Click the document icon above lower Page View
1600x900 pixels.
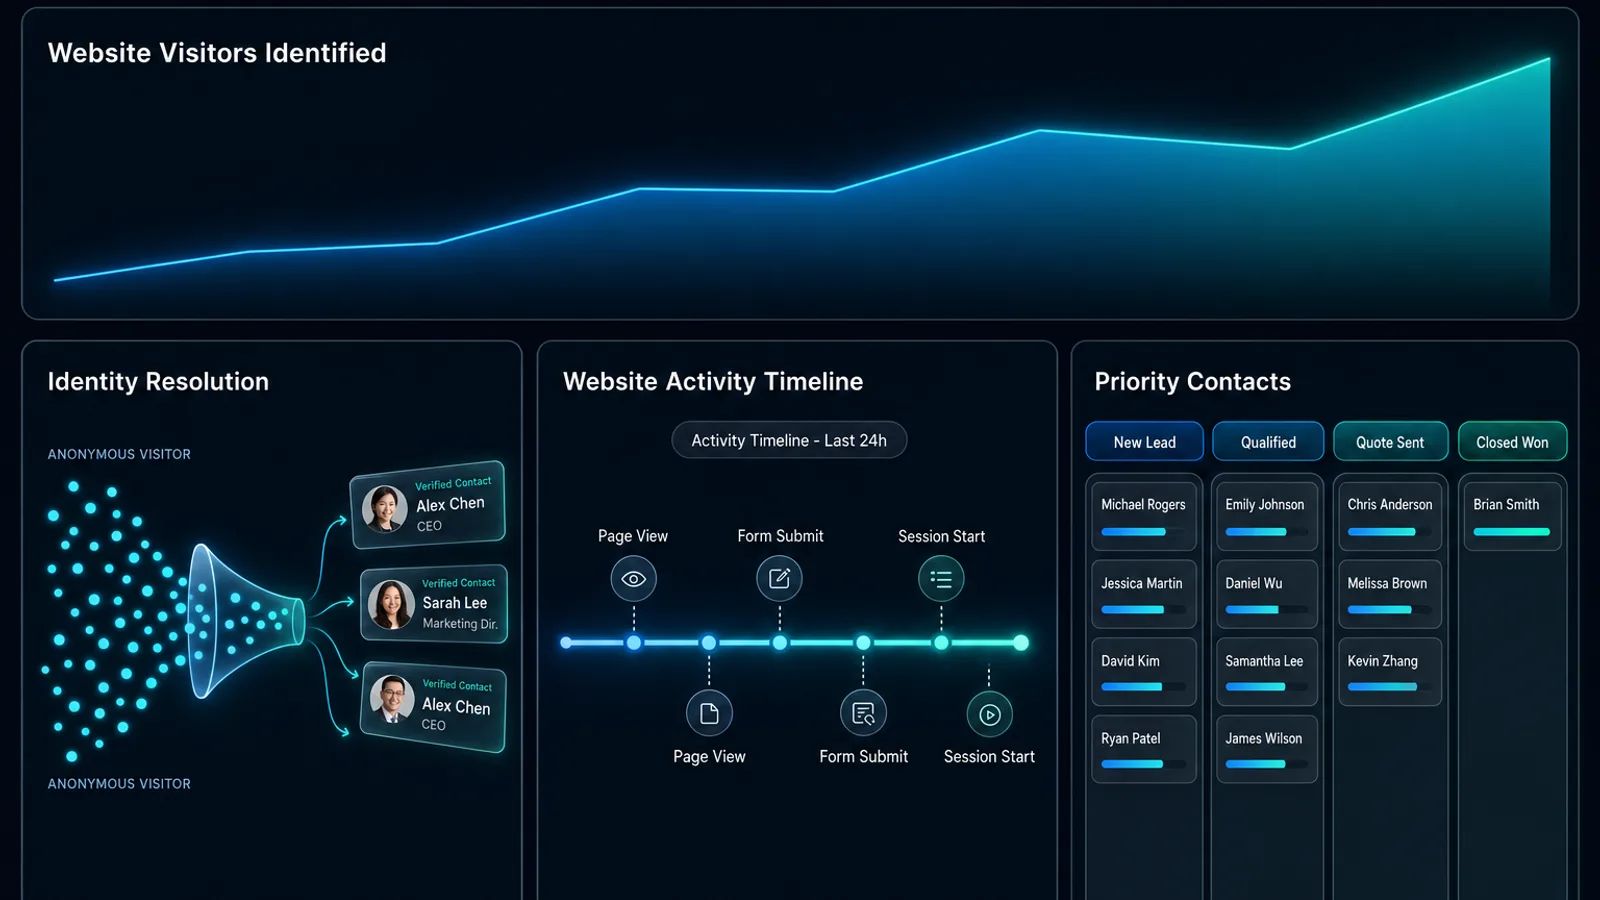pos(709,714)
